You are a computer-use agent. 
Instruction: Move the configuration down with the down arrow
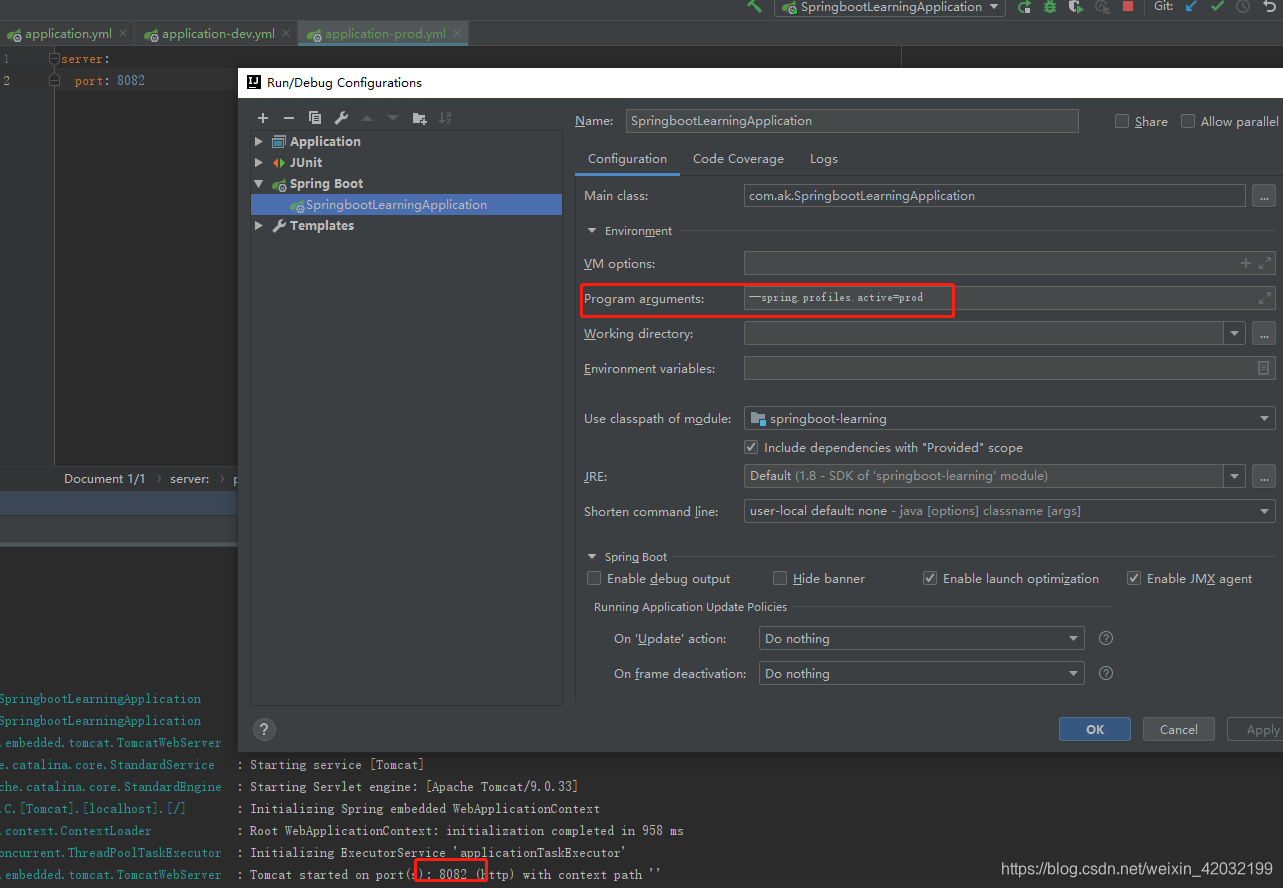click(x=393, y=118)
